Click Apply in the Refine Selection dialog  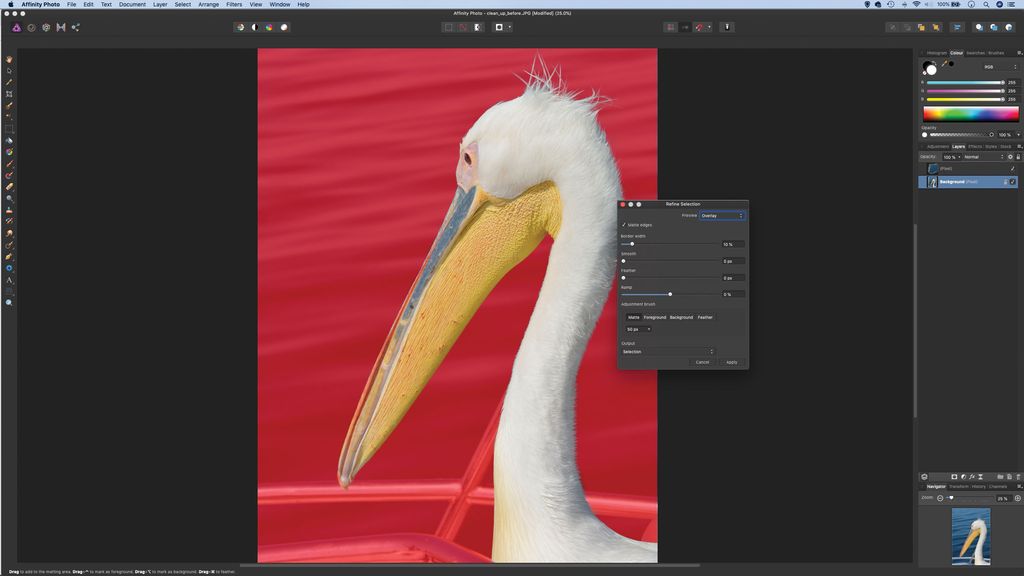click(x=731, y=362)
